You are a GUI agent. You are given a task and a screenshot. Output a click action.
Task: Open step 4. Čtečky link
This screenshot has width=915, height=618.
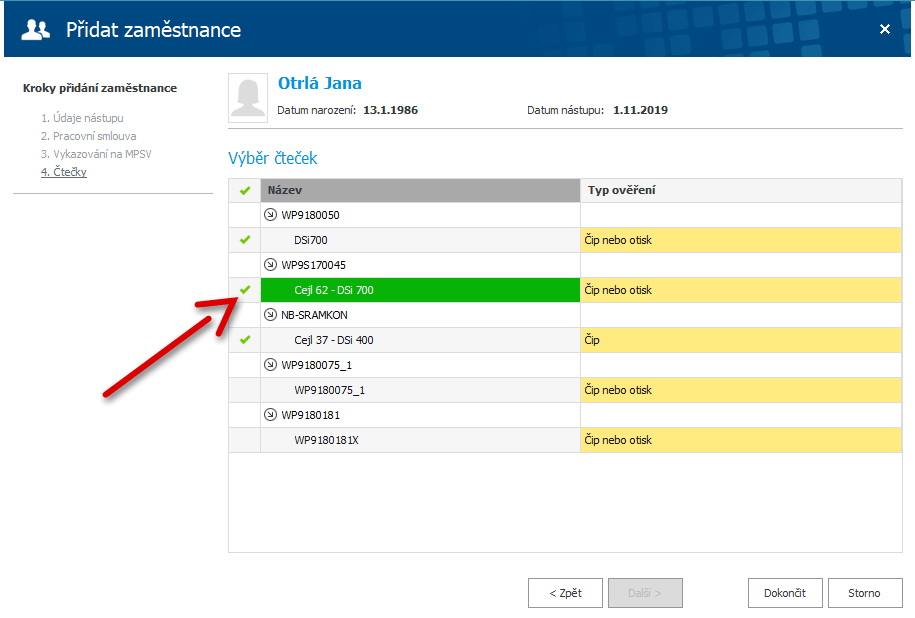click(64, 172)
